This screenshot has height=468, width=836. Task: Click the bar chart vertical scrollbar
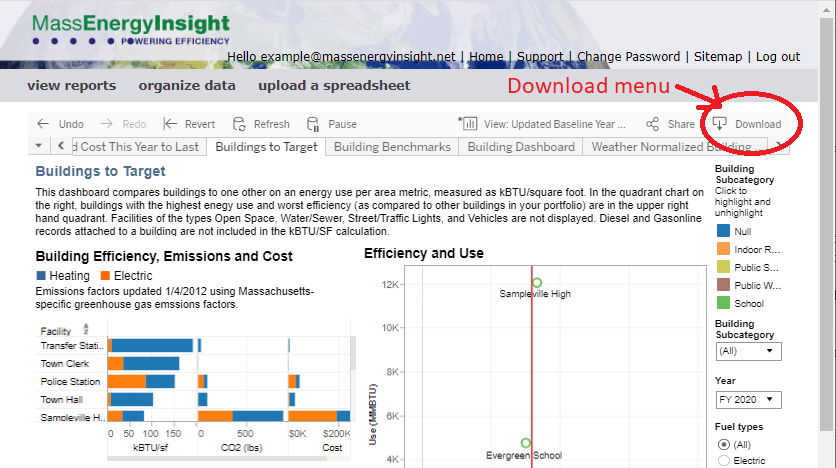[353, 353]
